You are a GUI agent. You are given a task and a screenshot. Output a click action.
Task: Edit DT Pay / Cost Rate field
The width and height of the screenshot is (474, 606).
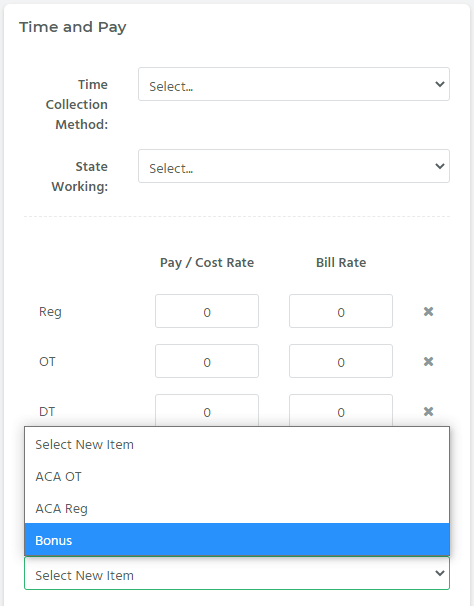point(207,410)
